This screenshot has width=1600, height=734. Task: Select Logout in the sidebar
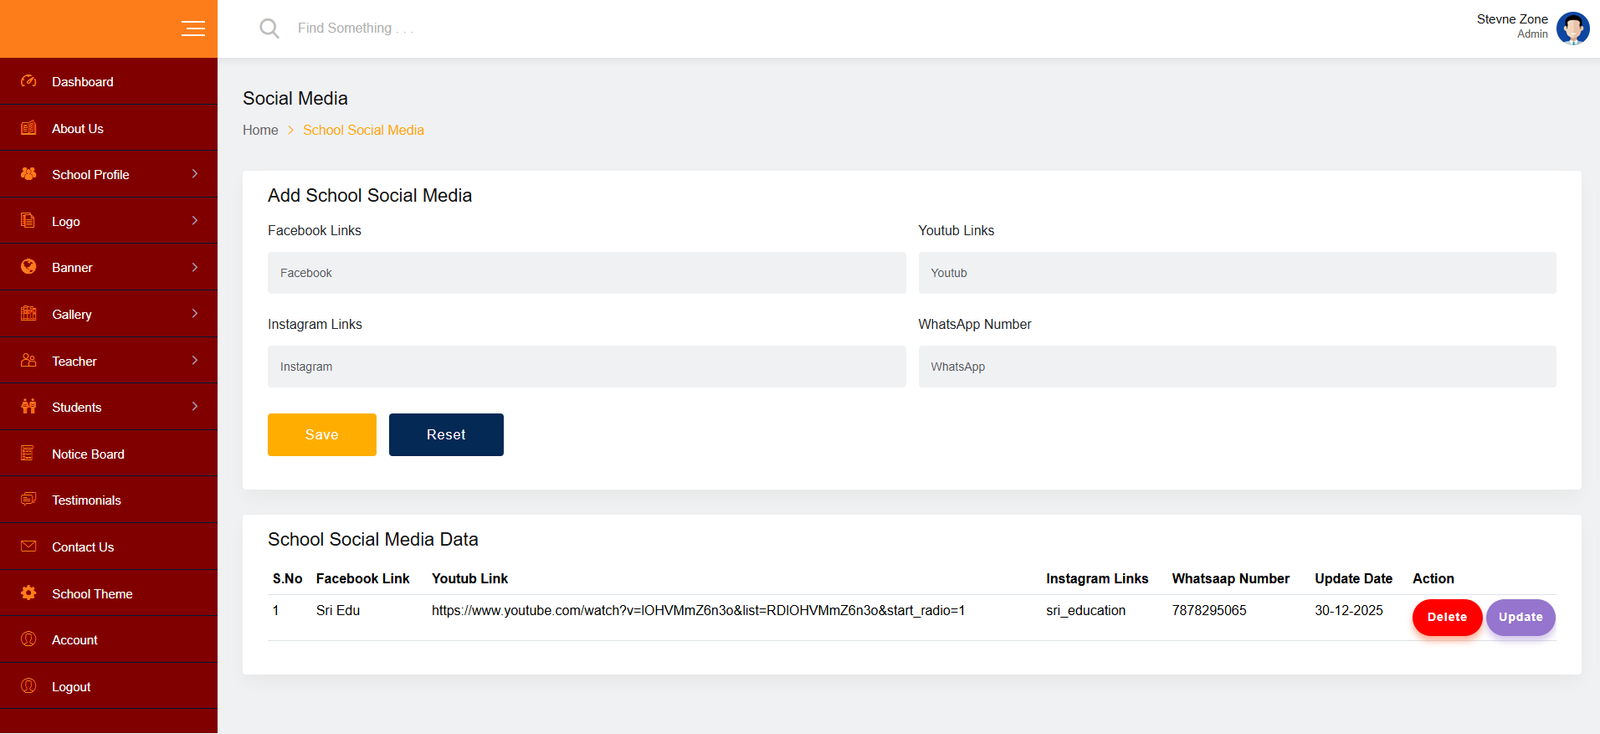(108, 687)
